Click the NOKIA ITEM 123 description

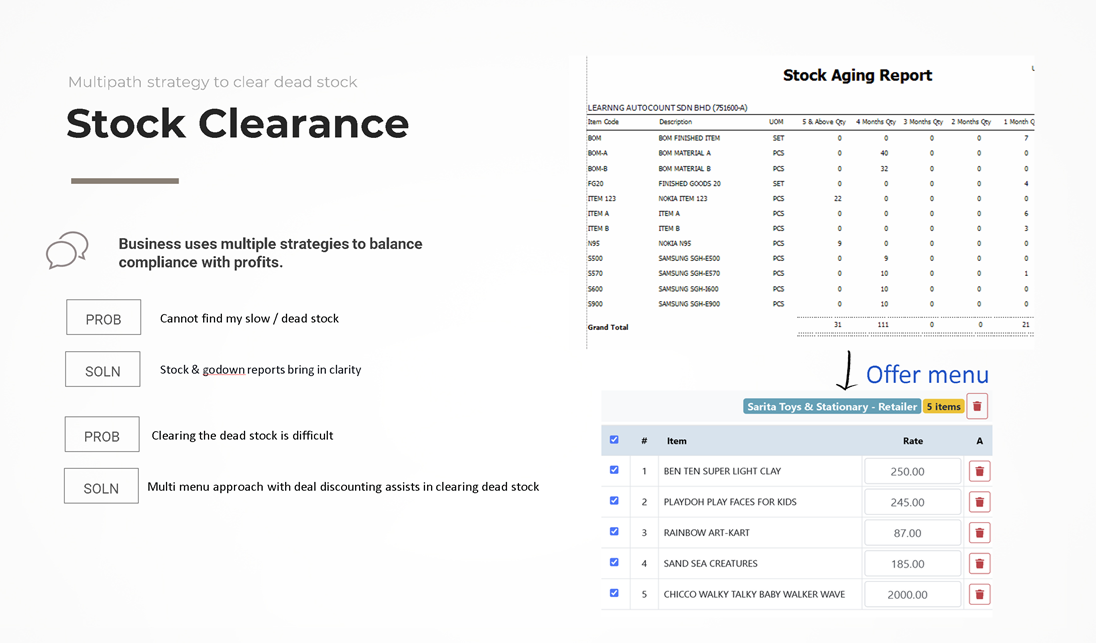(x=683, y=198)
